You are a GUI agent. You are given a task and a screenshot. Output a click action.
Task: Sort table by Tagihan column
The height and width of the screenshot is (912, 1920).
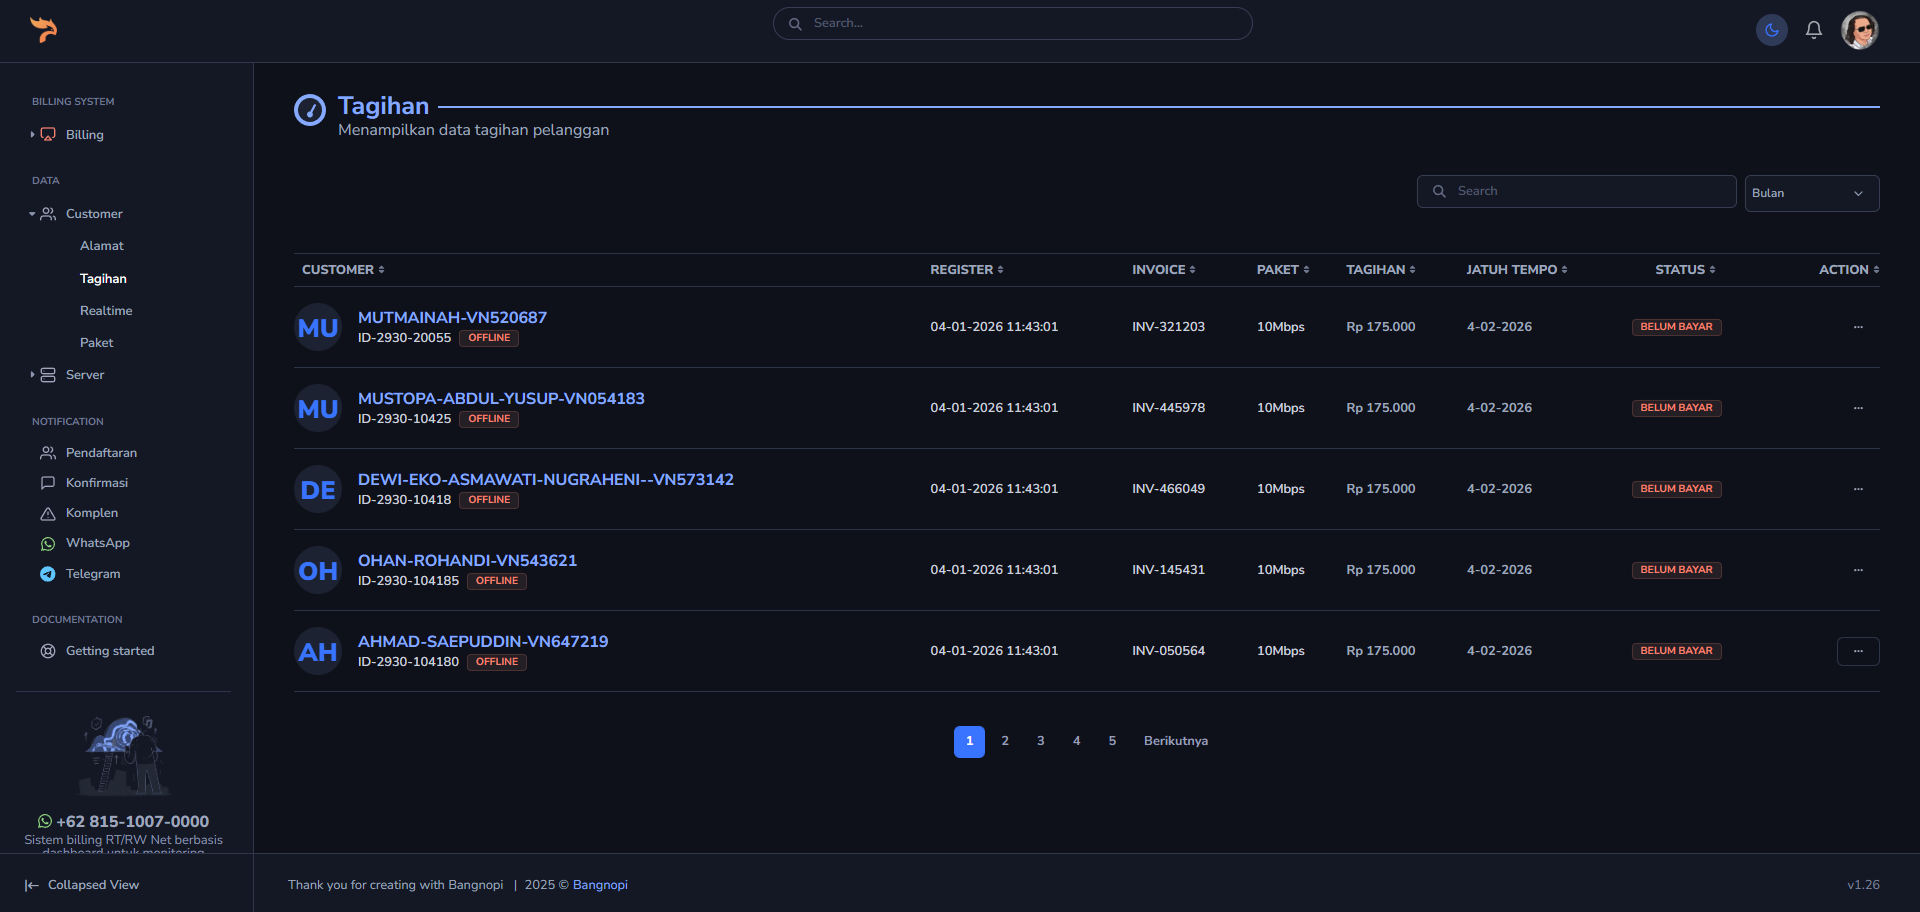(x=1380, y=270)
